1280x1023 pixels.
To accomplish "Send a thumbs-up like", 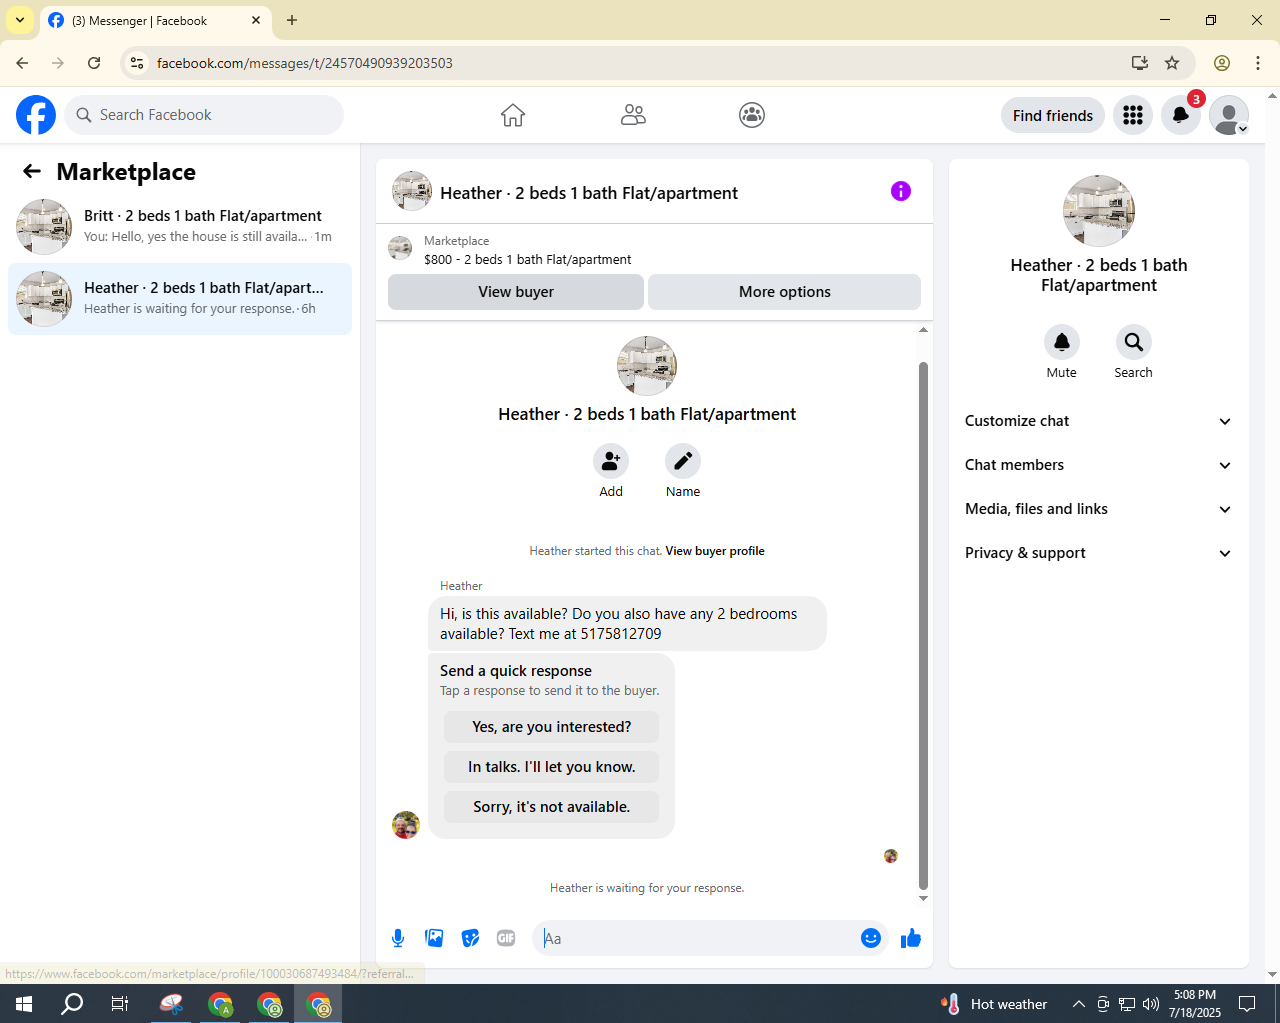I will click(x=911, y=938).
